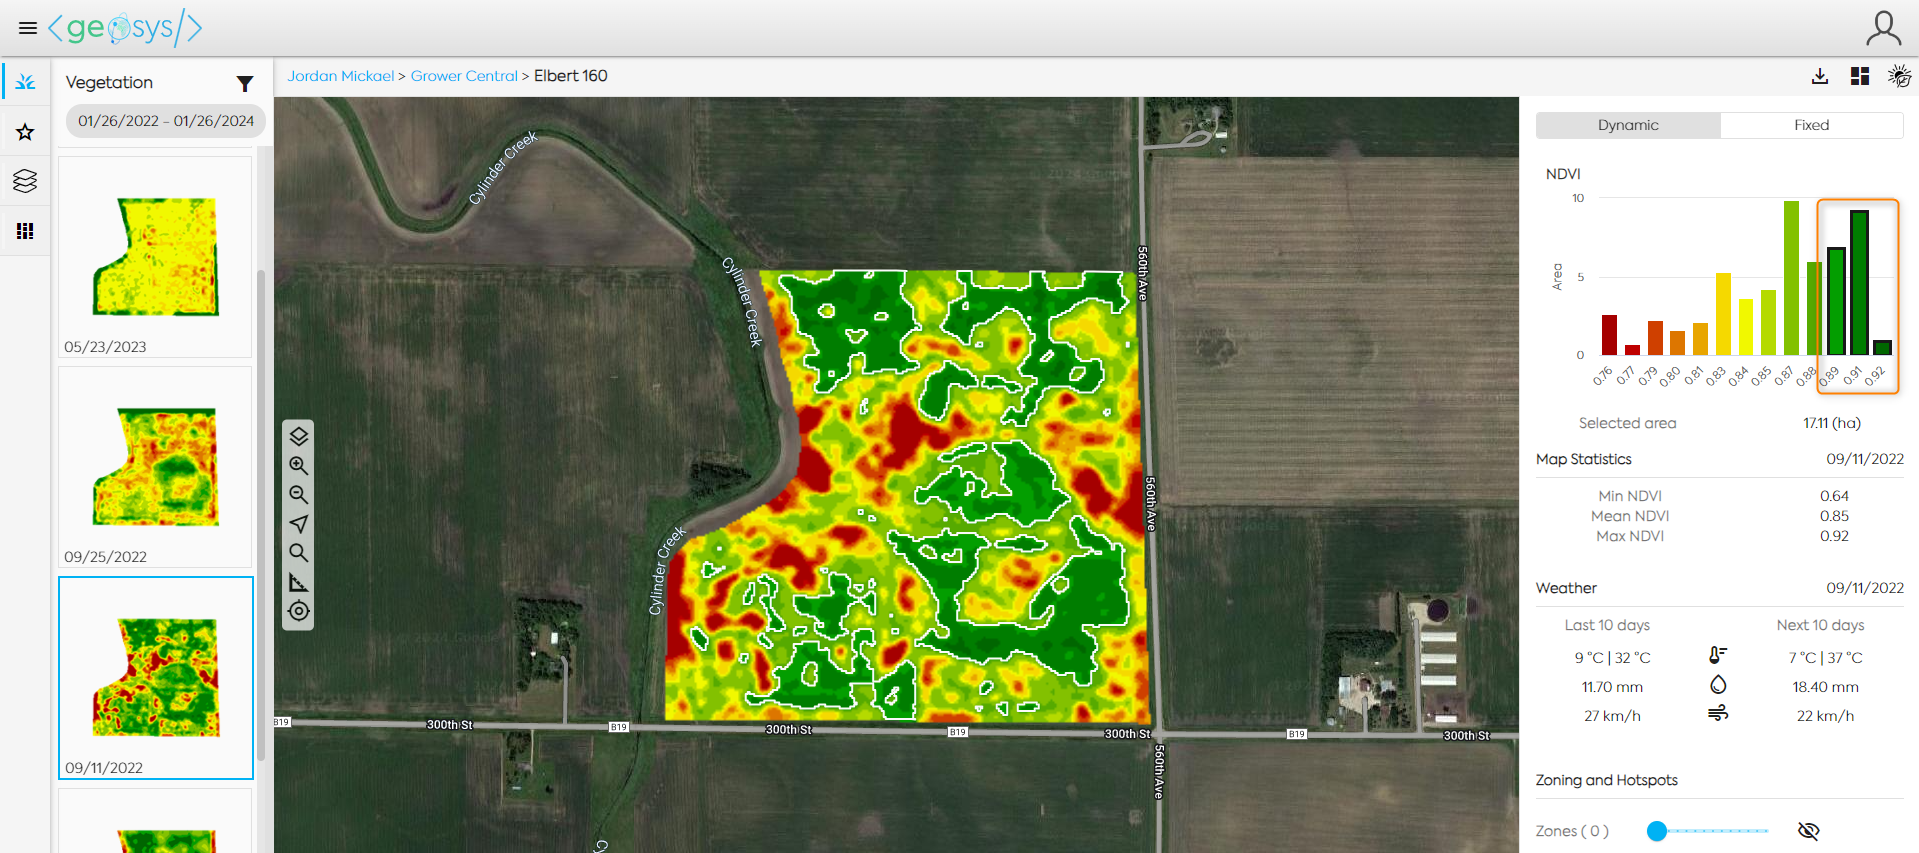Open the user account profile icon
This screenshot has height=853, width=1919.
tap(1883, 28)
